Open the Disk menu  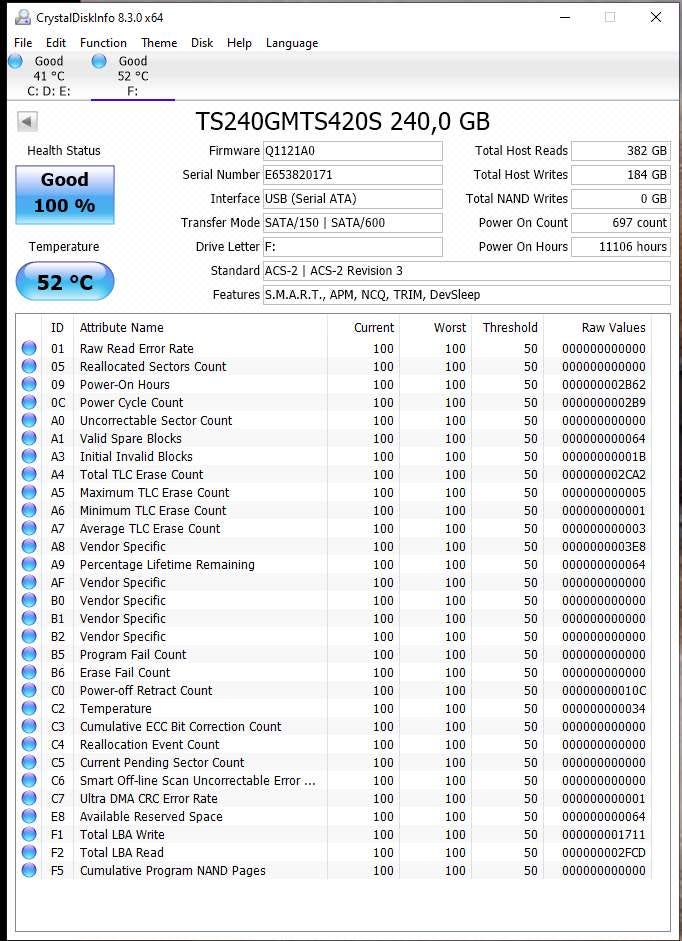pyautogui.click(x=202, y=43)
